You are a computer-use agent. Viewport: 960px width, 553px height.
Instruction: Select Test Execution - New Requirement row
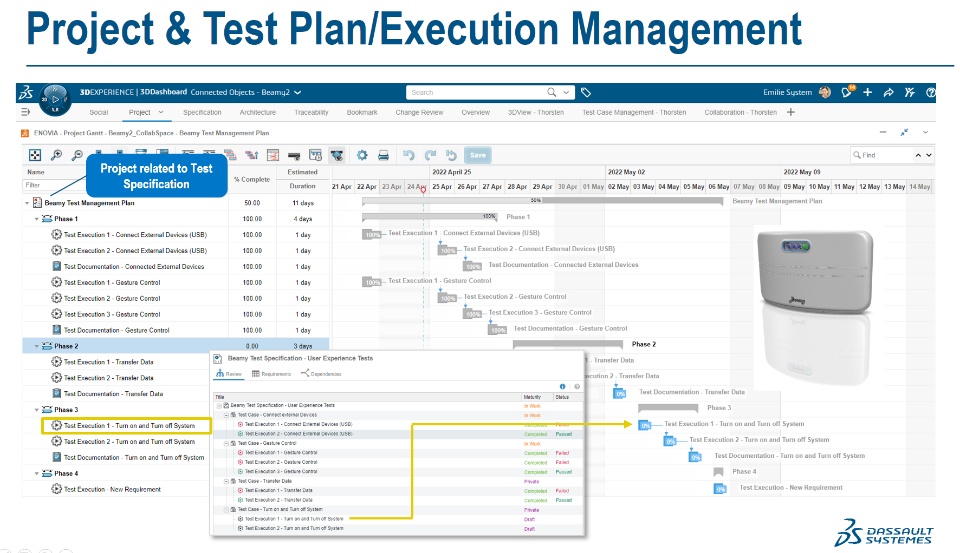point(116,489)
